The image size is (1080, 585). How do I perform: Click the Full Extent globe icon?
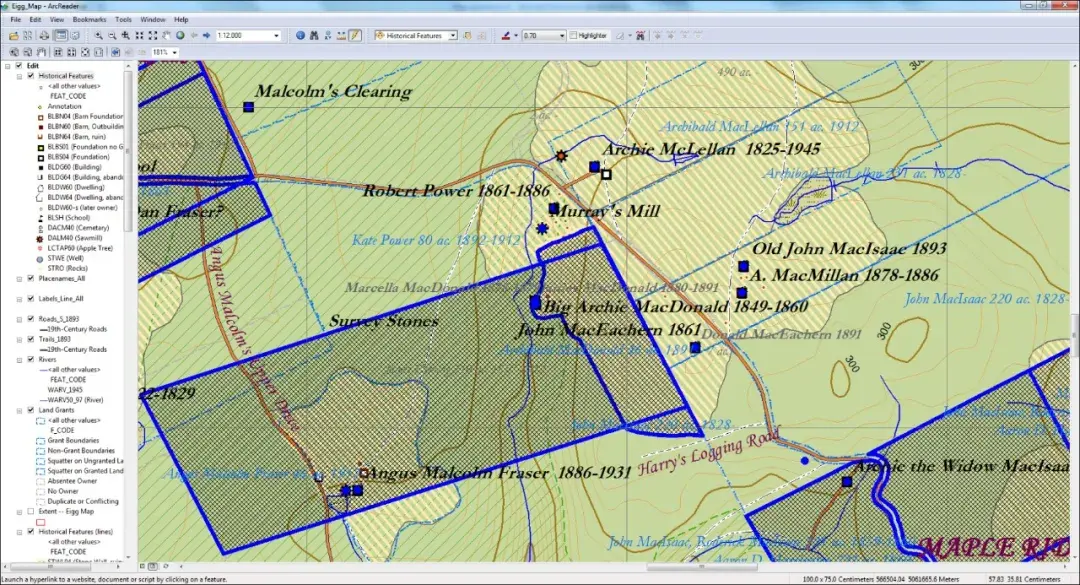click(178, 34)
